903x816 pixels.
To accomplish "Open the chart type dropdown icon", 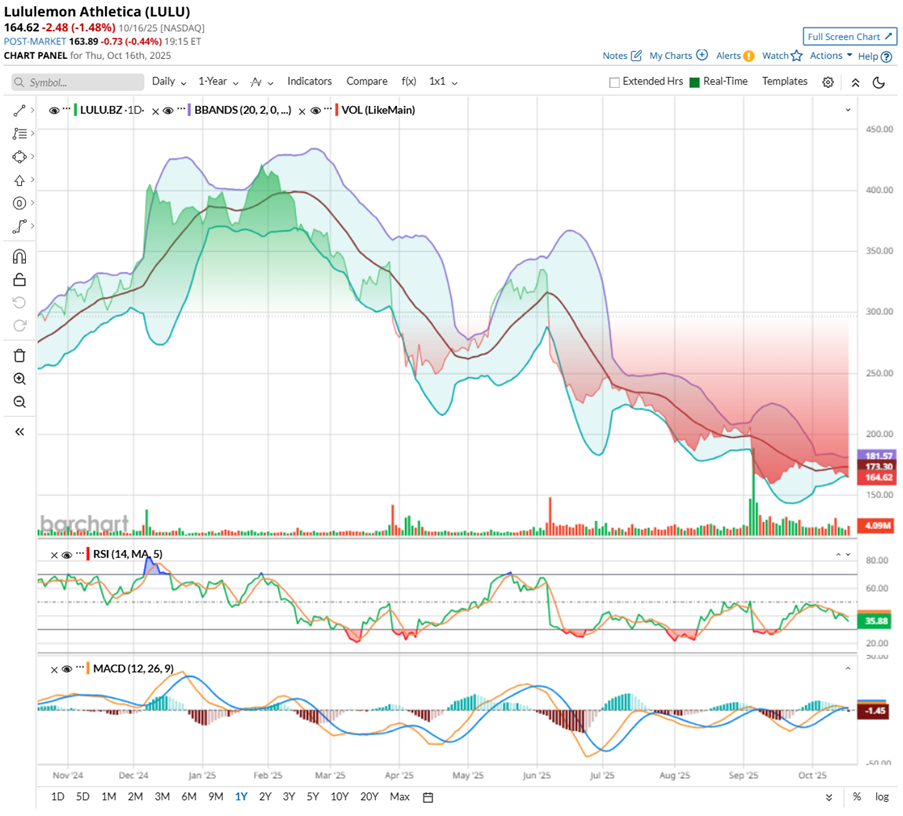I will [x=261, y=82].
